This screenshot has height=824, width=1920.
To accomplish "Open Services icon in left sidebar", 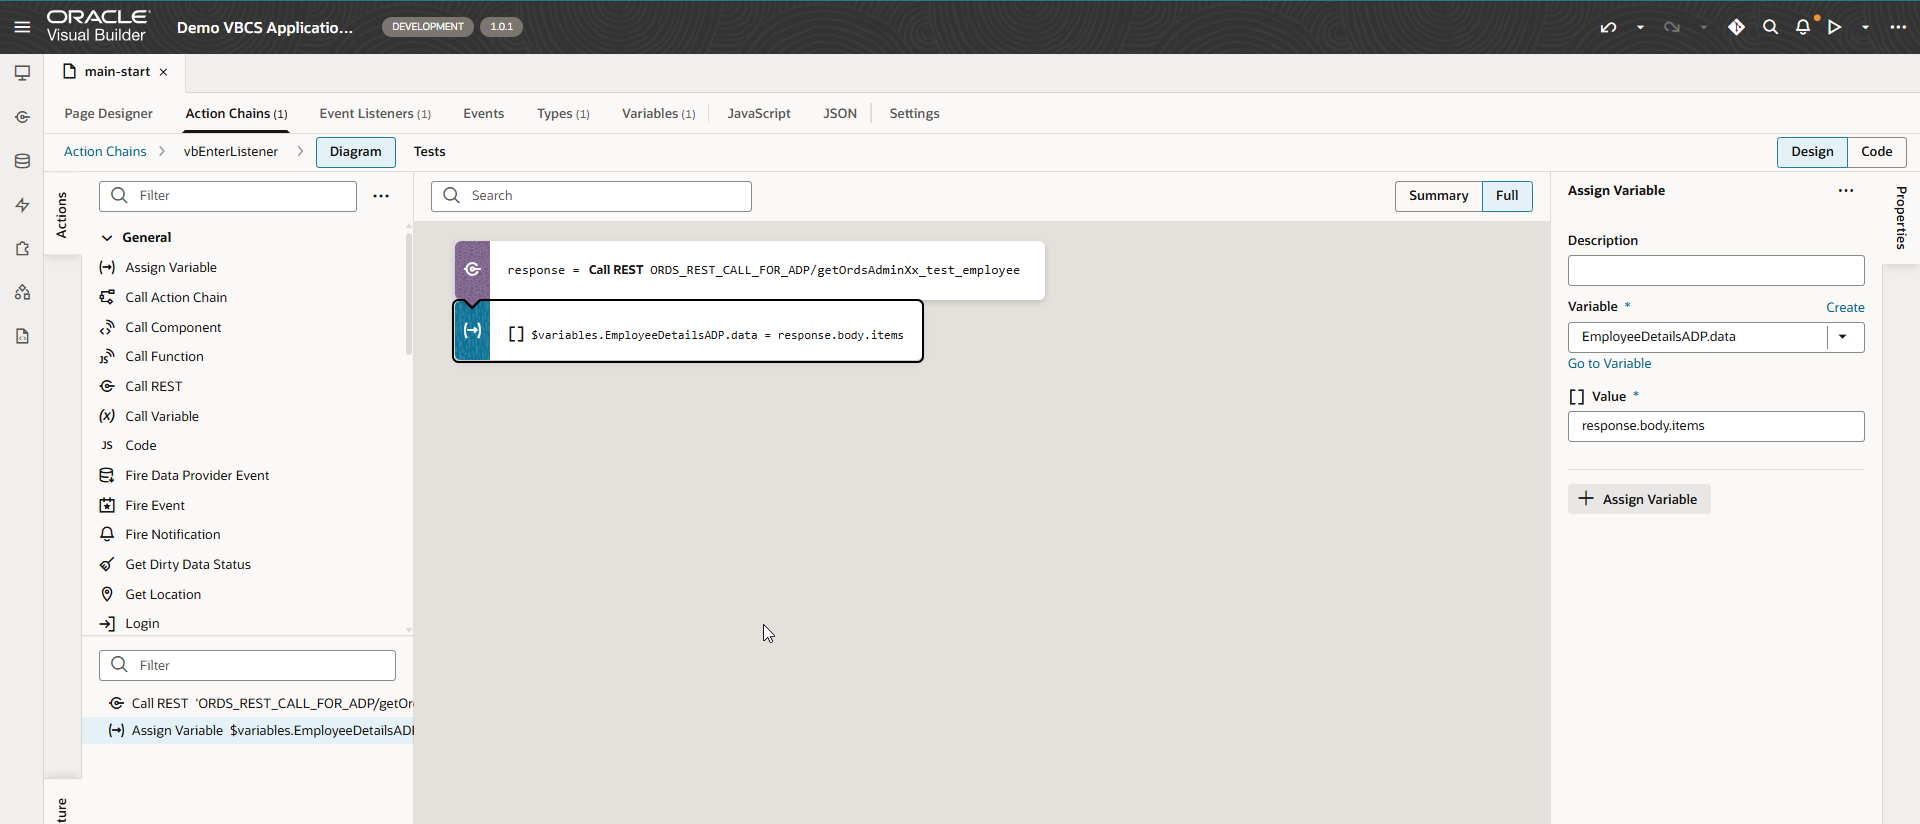I will click(22, 117).
